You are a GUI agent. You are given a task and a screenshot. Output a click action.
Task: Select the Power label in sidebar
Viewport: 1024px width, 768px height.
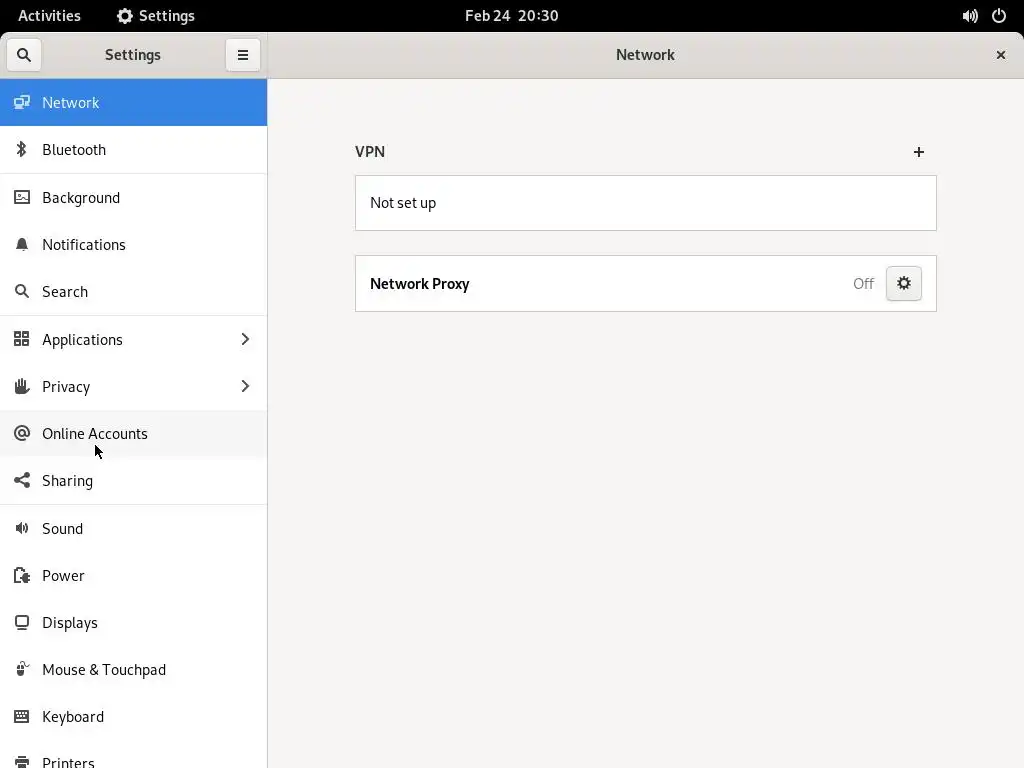[63, 575]
